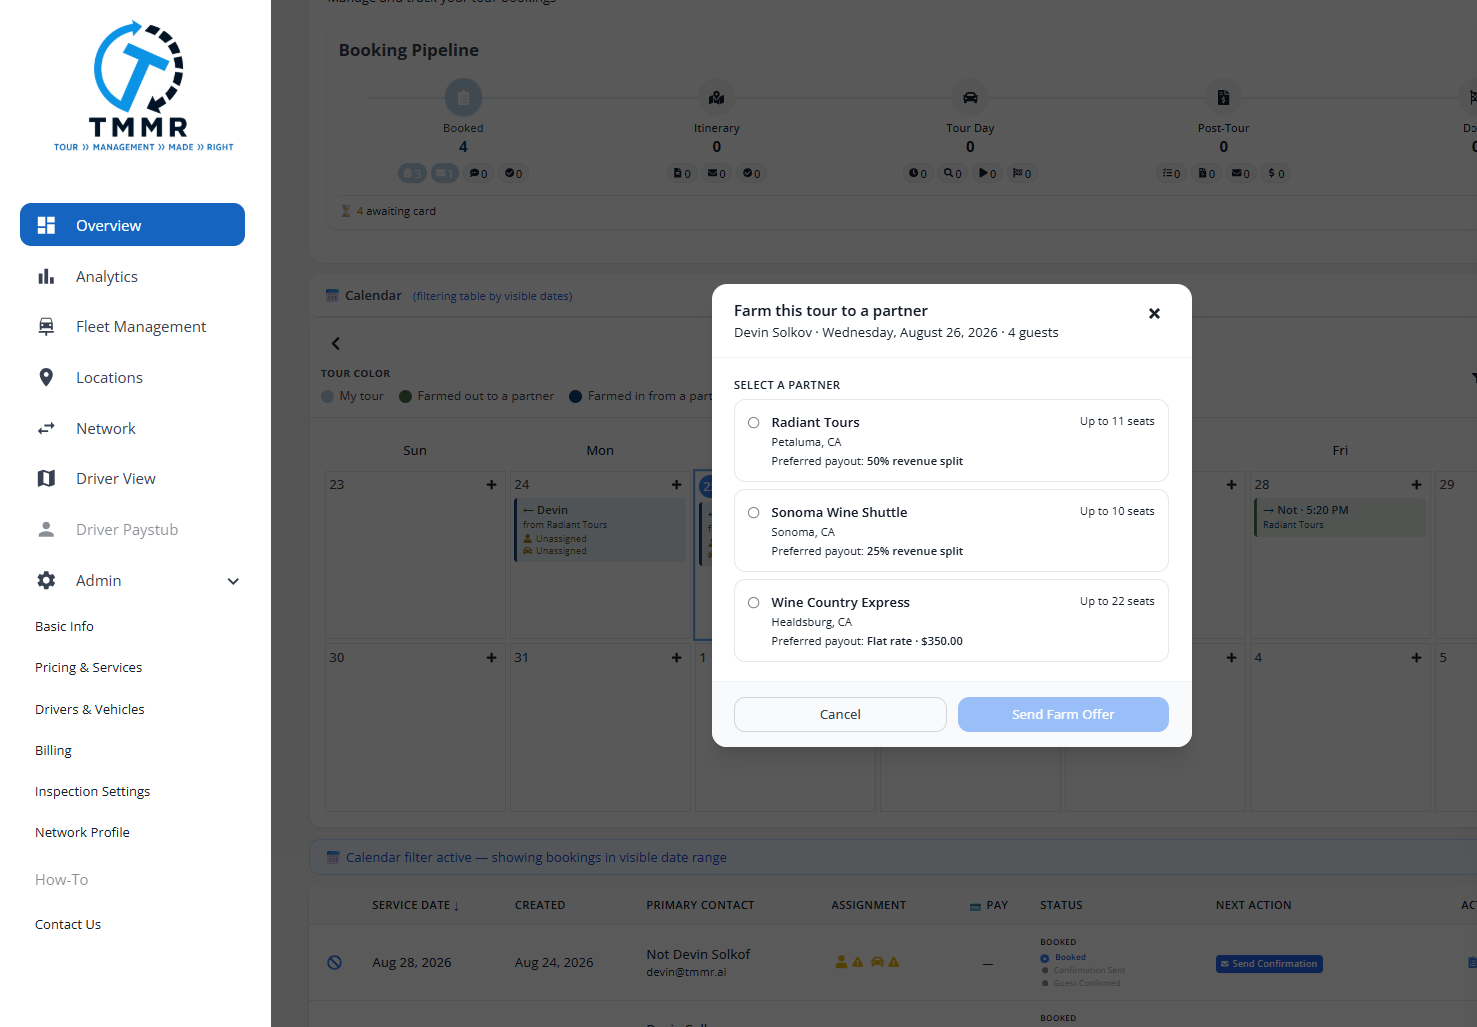The image size is (1477, 1027).
Task: Click the Contact Us link
Action: (68, 924)
